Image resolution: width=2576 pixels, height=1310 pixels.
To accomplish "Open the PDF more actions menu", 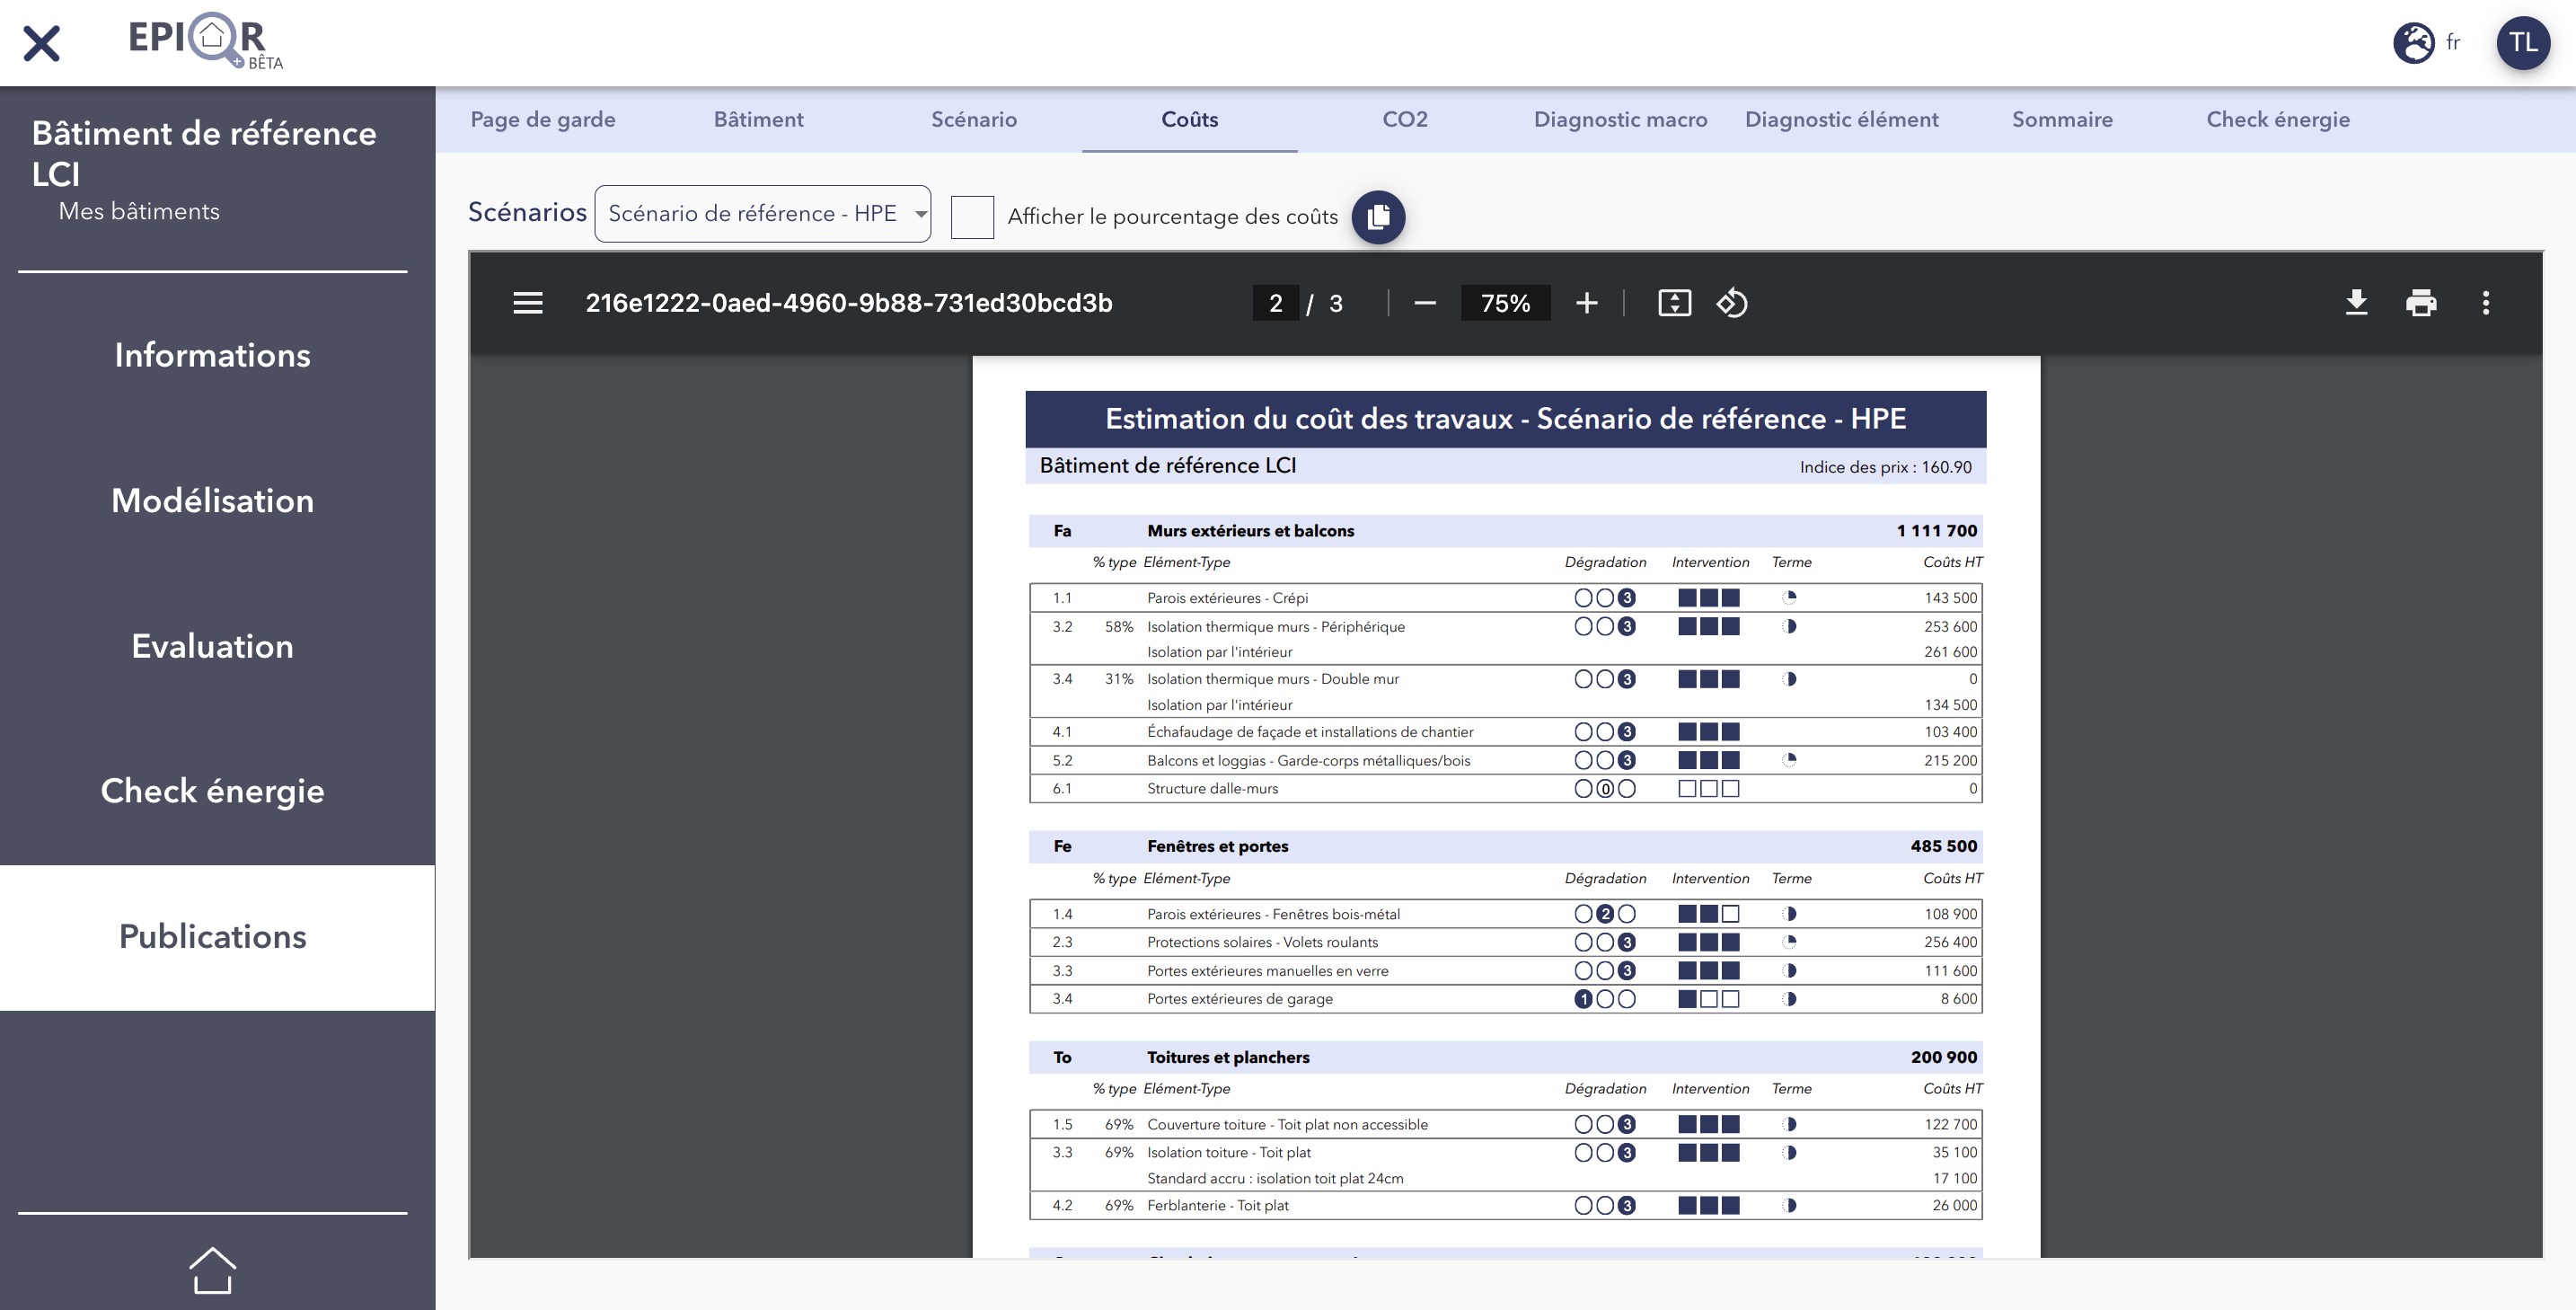I will pos(2486,303).
